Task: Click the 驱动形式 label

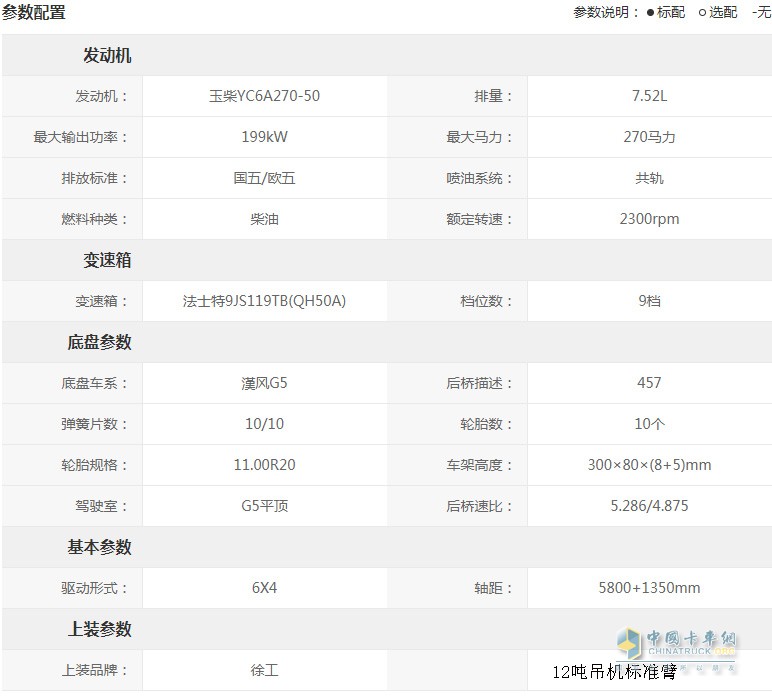Action: pos(95,588)
